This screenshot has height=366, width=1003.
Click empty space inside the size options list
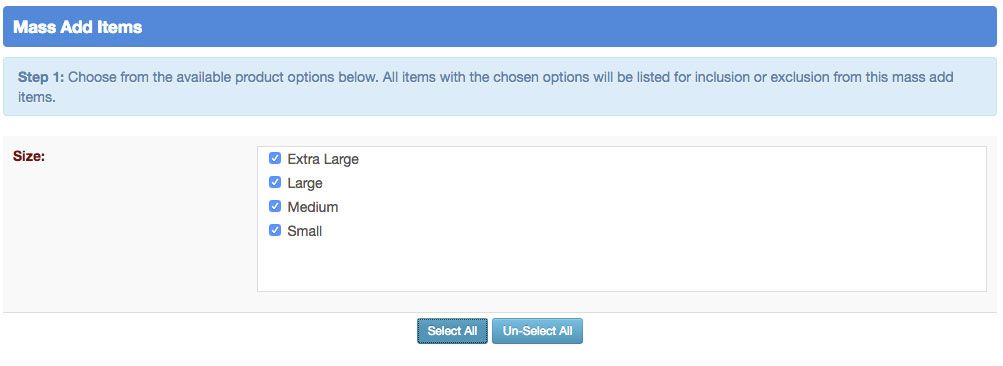tap(620, 262)
